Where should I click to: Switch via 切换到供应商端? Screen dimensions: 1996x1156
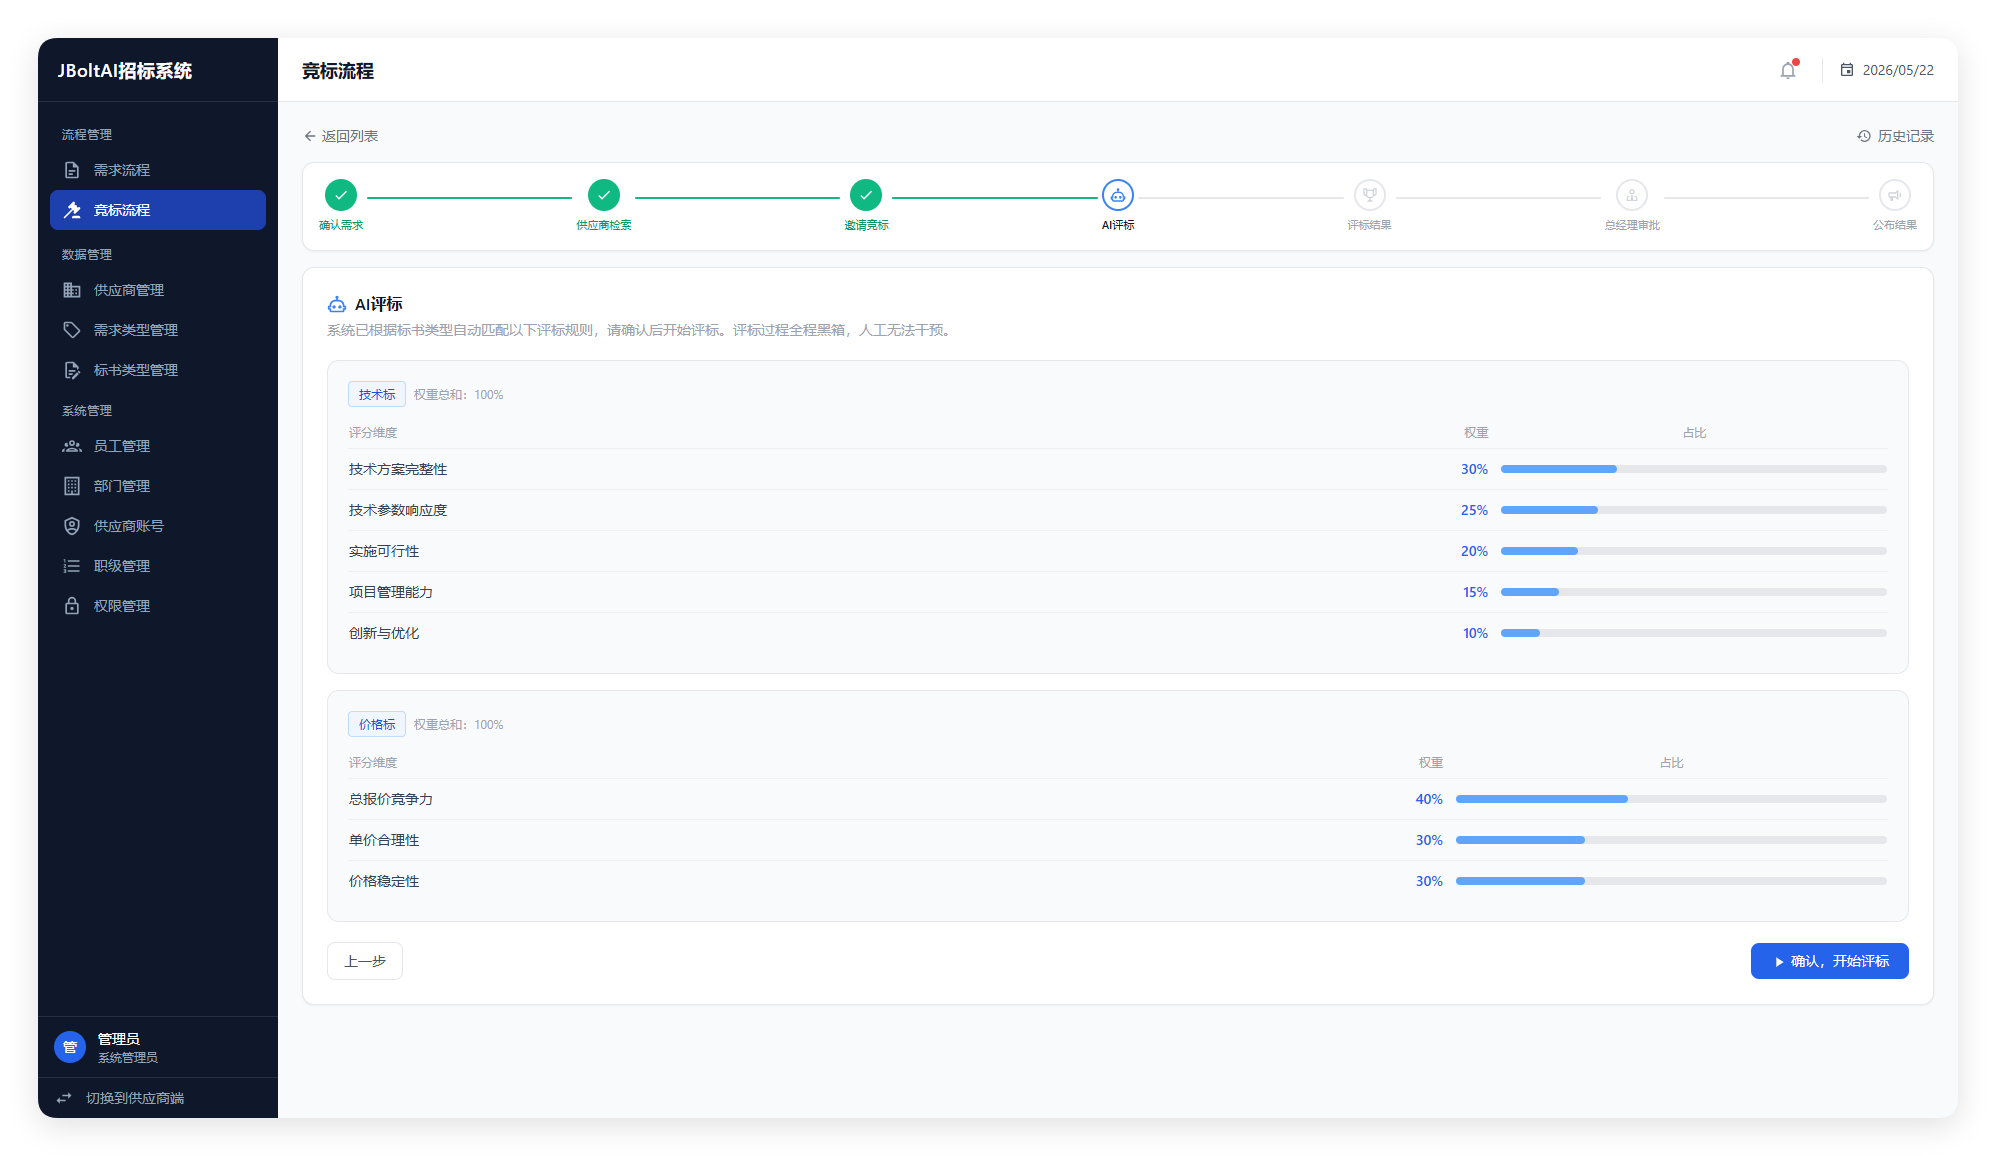pos(158,1098)
